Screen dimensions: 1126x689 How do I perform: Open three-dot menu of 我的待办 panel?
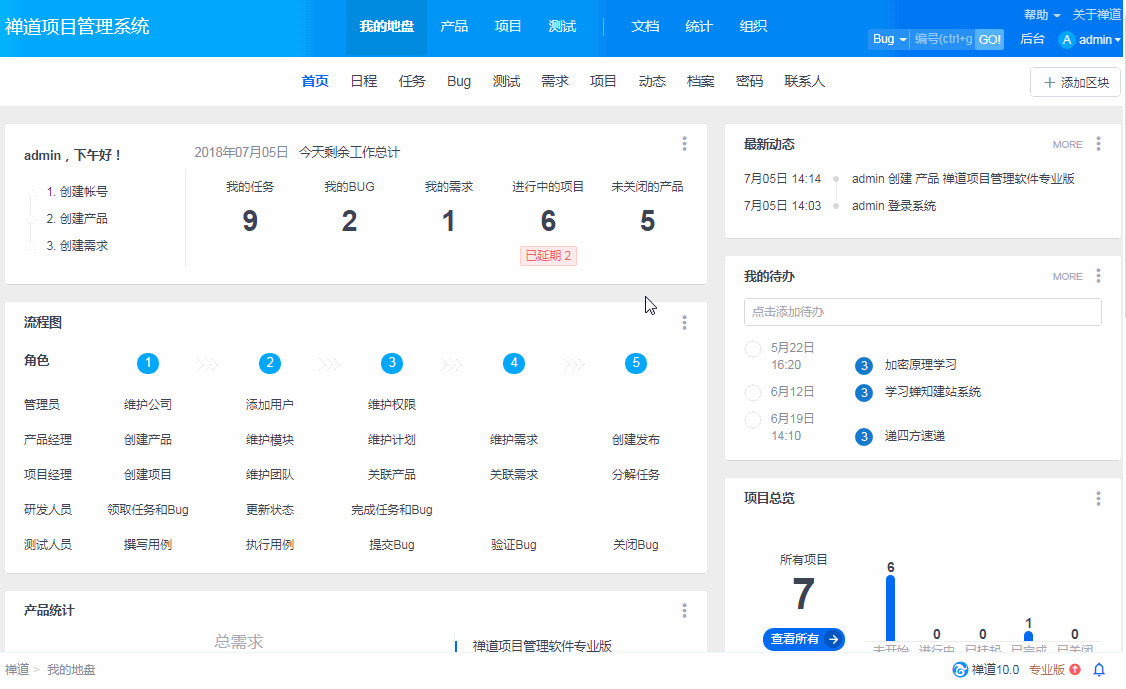[1098, 276]
